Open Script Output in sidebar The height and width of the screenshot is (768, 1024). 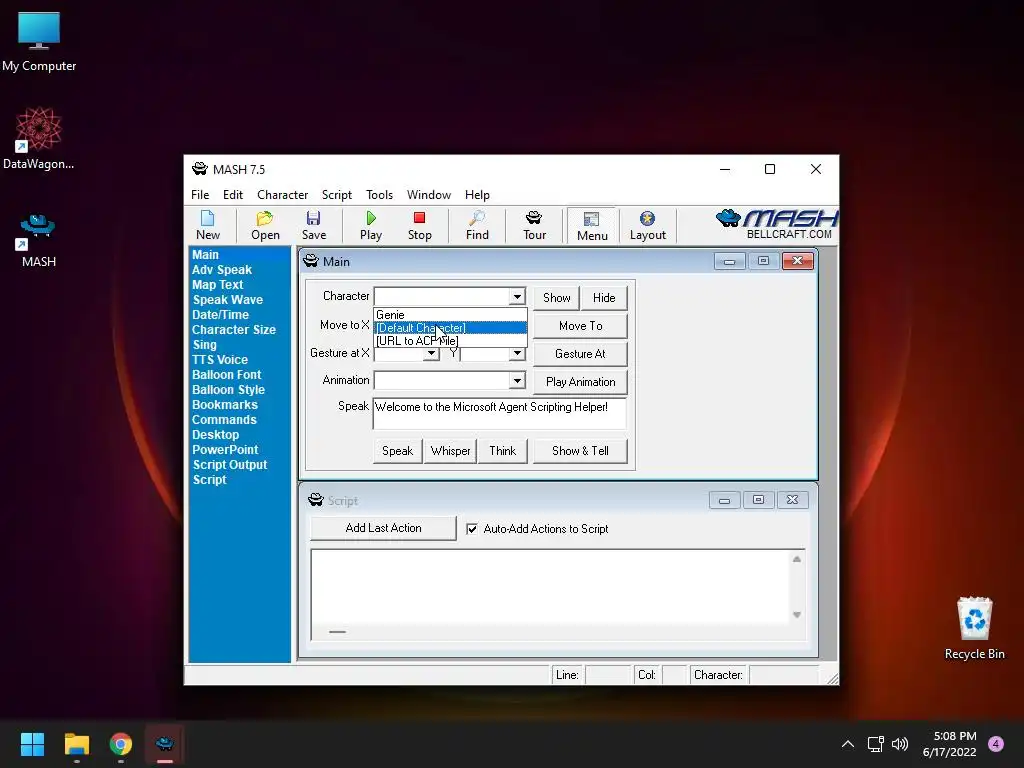(230, 465)
